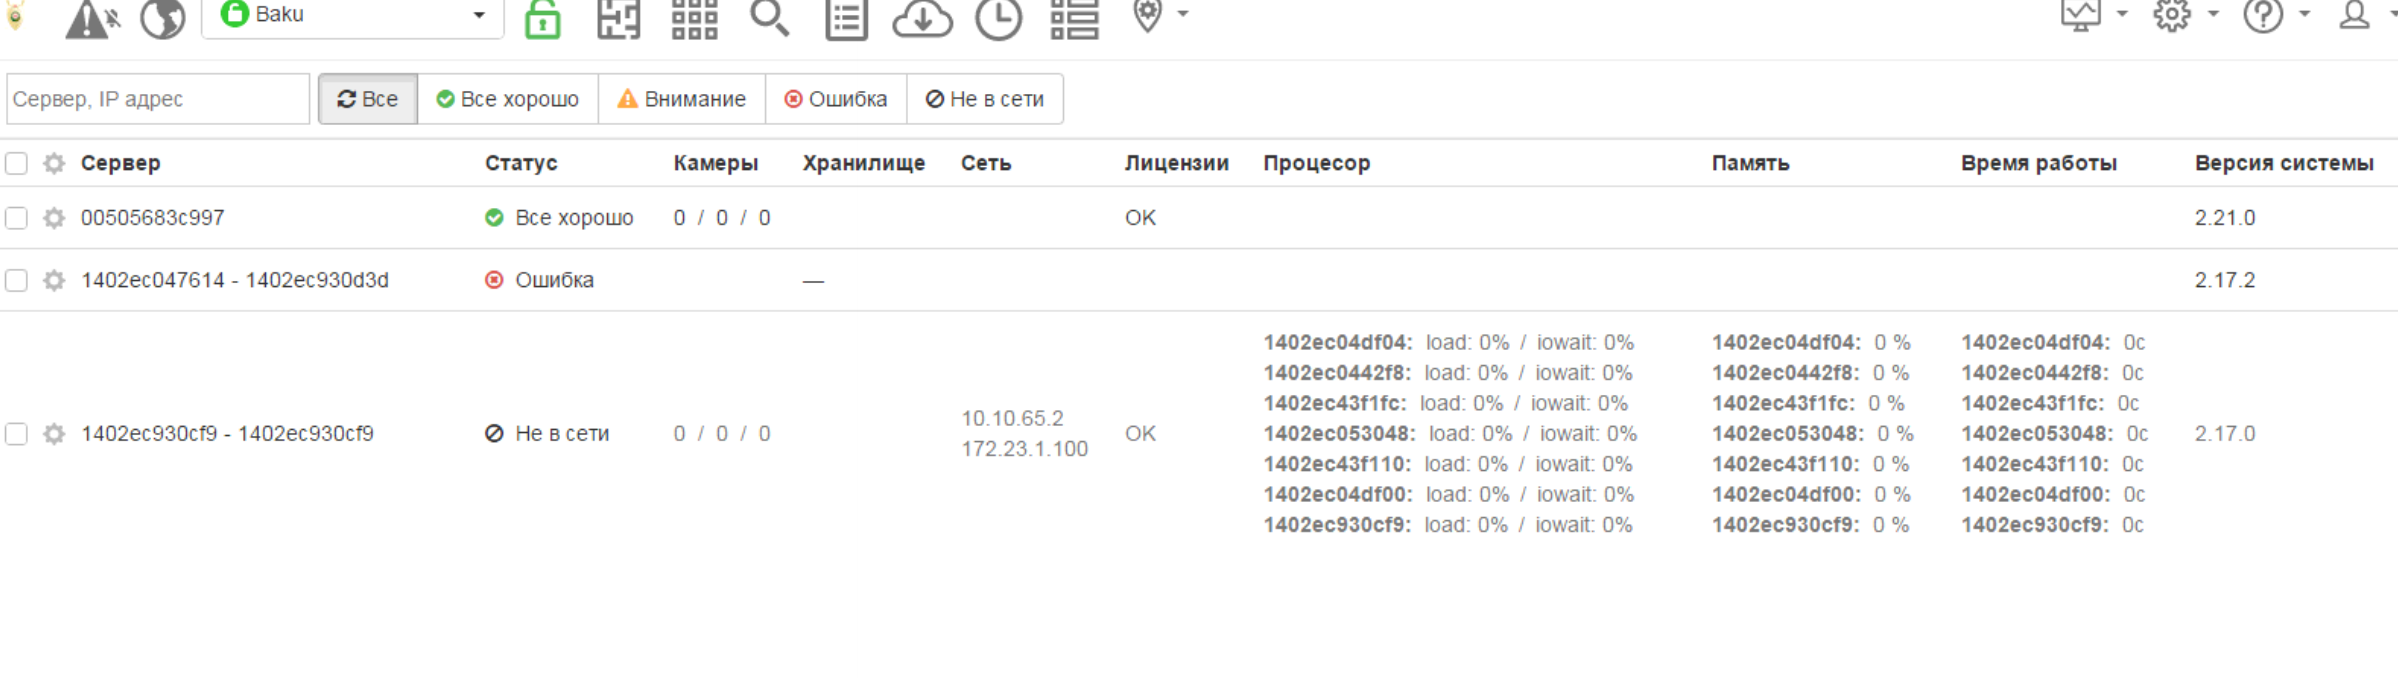Click the 'Все хорошо' status of 00505683c997

click(x=559, y=218)
